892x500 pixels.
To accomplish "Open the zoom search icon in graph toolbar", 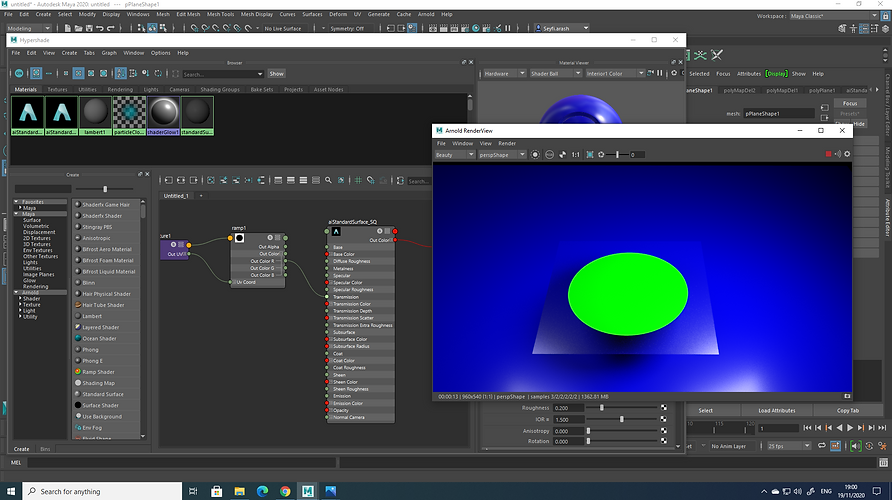I will coord(328,180).
